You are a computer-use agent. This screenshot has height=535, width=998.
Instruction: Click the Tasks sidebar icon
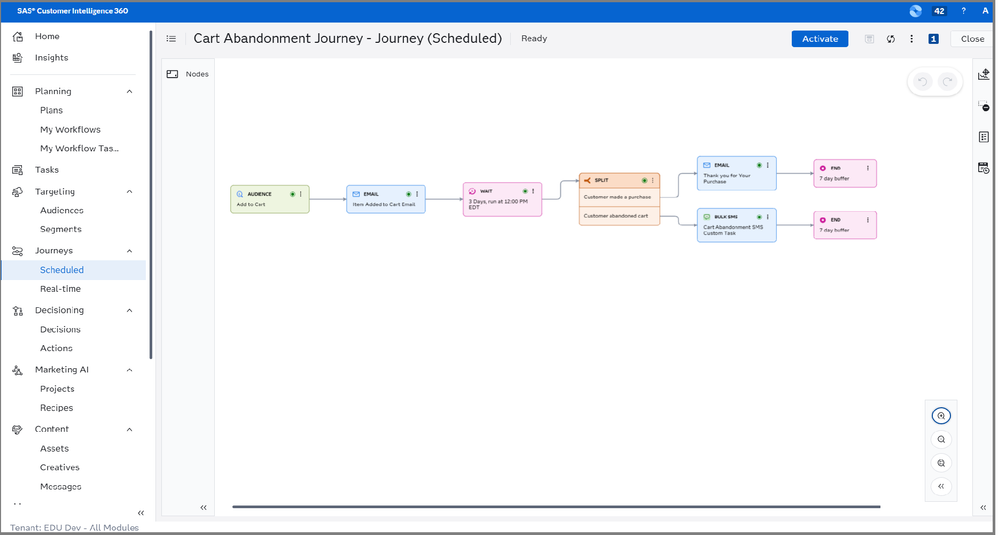(x=18, y=170)
